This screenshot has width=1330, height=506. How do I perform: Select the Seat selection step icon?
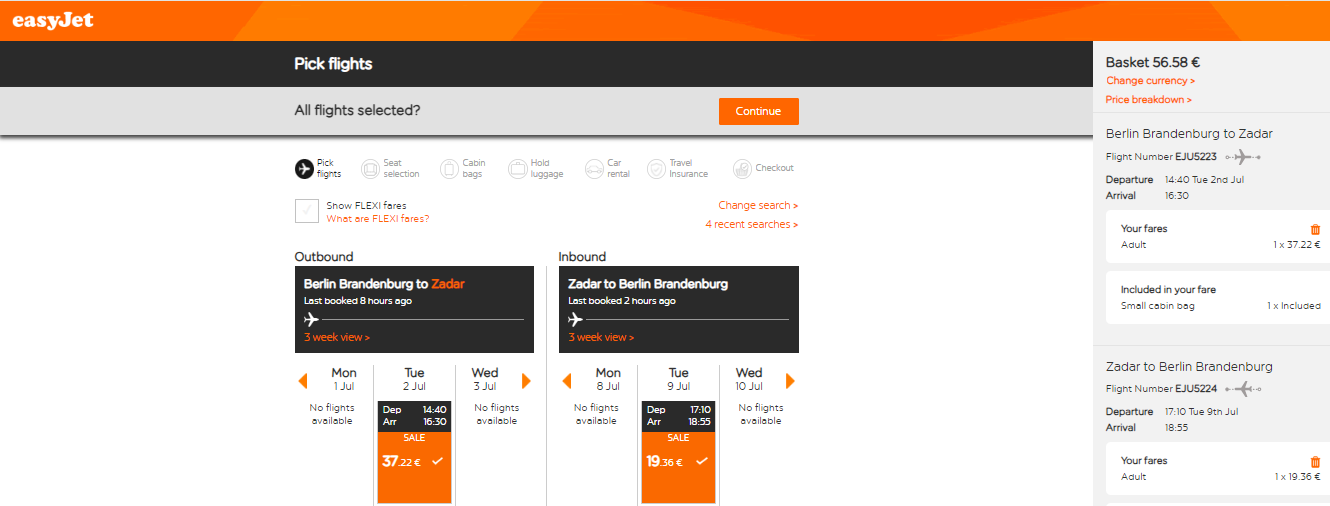pyautogui.click(x=370, y=169)
